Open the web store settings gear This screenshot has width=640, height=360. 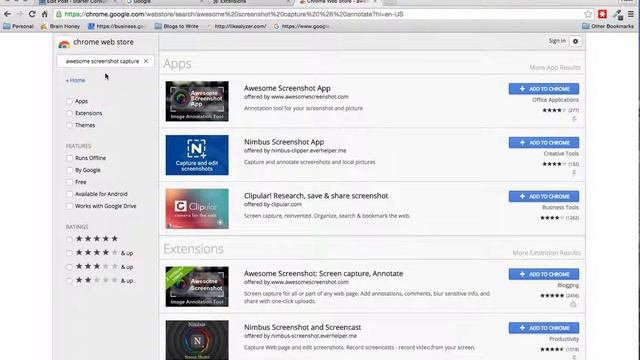[x=576, y=41]
